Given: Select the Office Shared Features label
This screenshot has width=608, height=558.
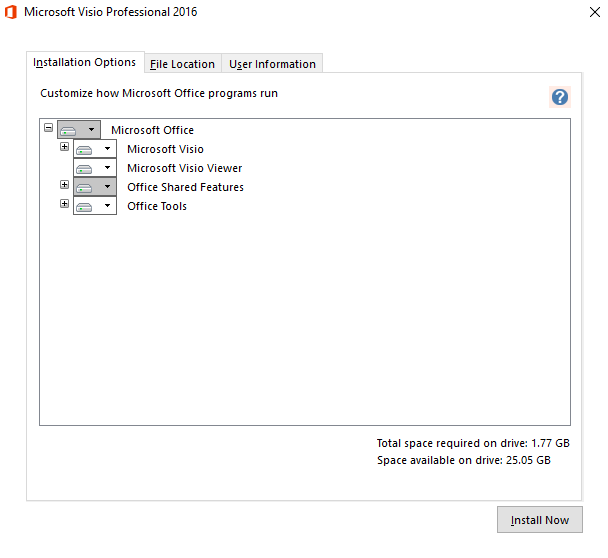Looking at the screenshot, I should pos(185,187).
